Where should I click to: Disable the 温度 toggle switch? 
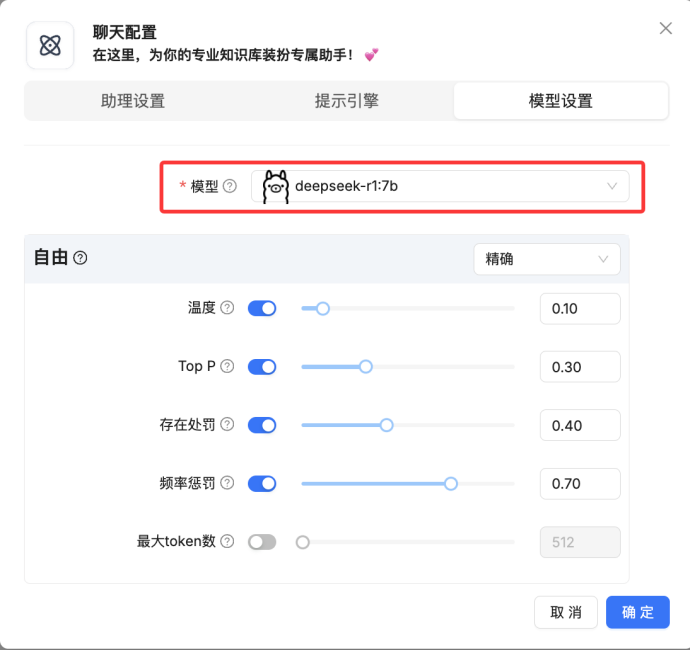tap(262, 308)
